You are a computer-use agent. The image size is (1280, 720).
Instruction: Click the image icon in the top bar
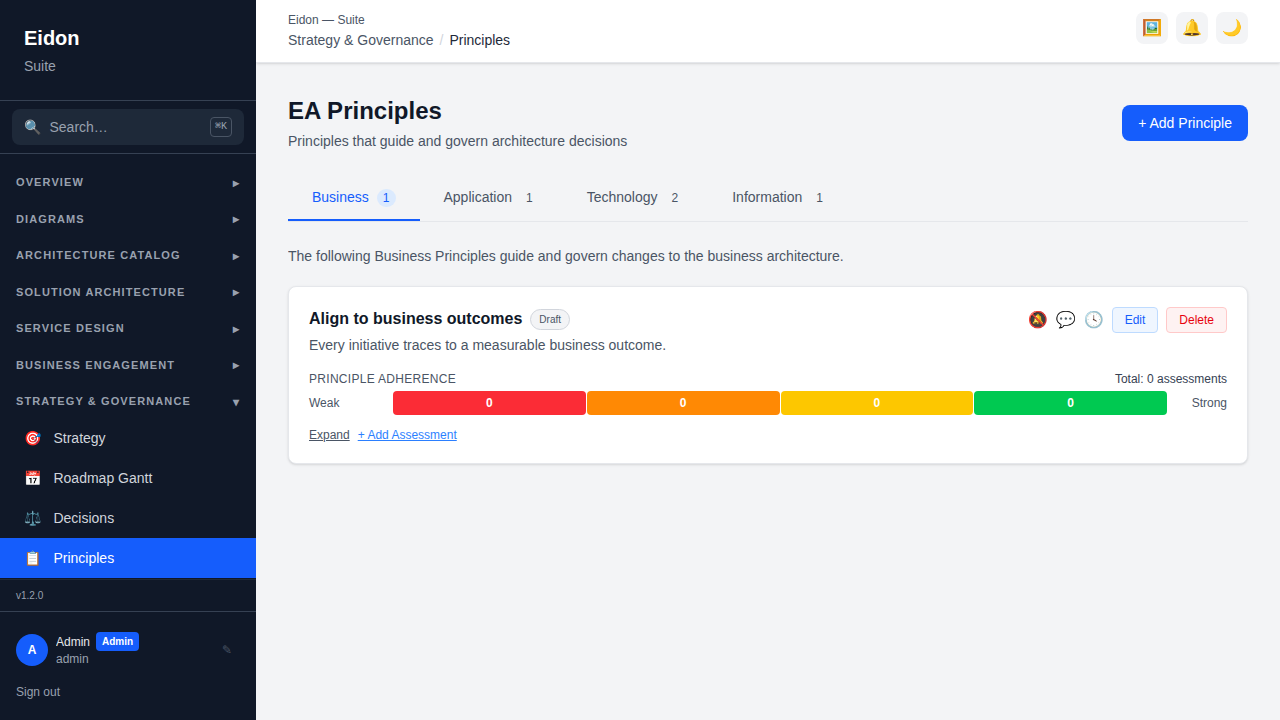(1152, 28)
